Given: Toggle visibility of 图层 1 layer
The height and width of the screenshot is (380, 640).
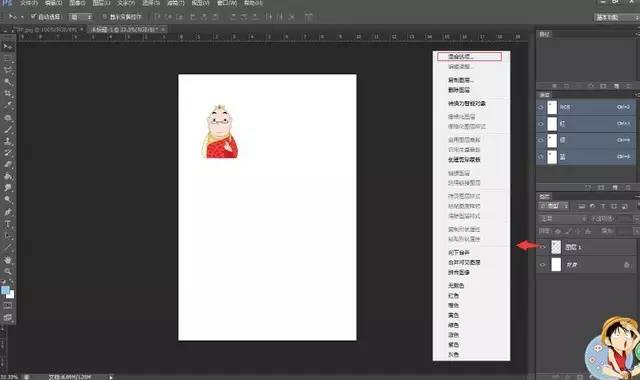Looking at the screenshot, I should click(x=542, y=247).
